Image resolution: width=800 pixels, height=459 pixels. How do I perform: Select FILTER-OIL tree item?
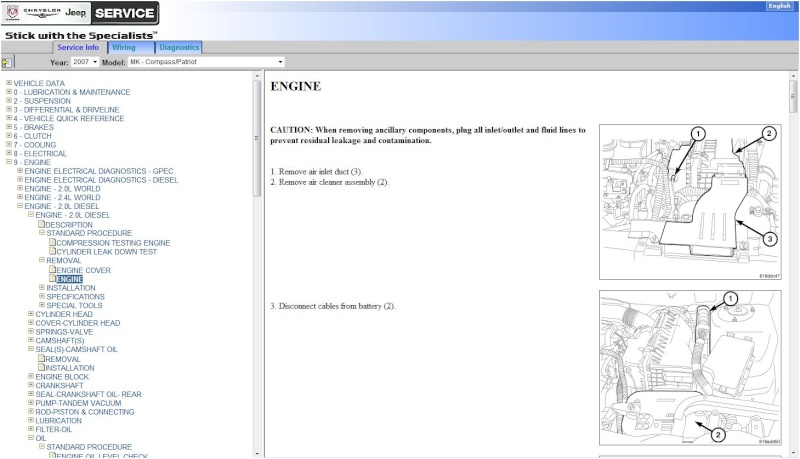click(x=54, y=429)
